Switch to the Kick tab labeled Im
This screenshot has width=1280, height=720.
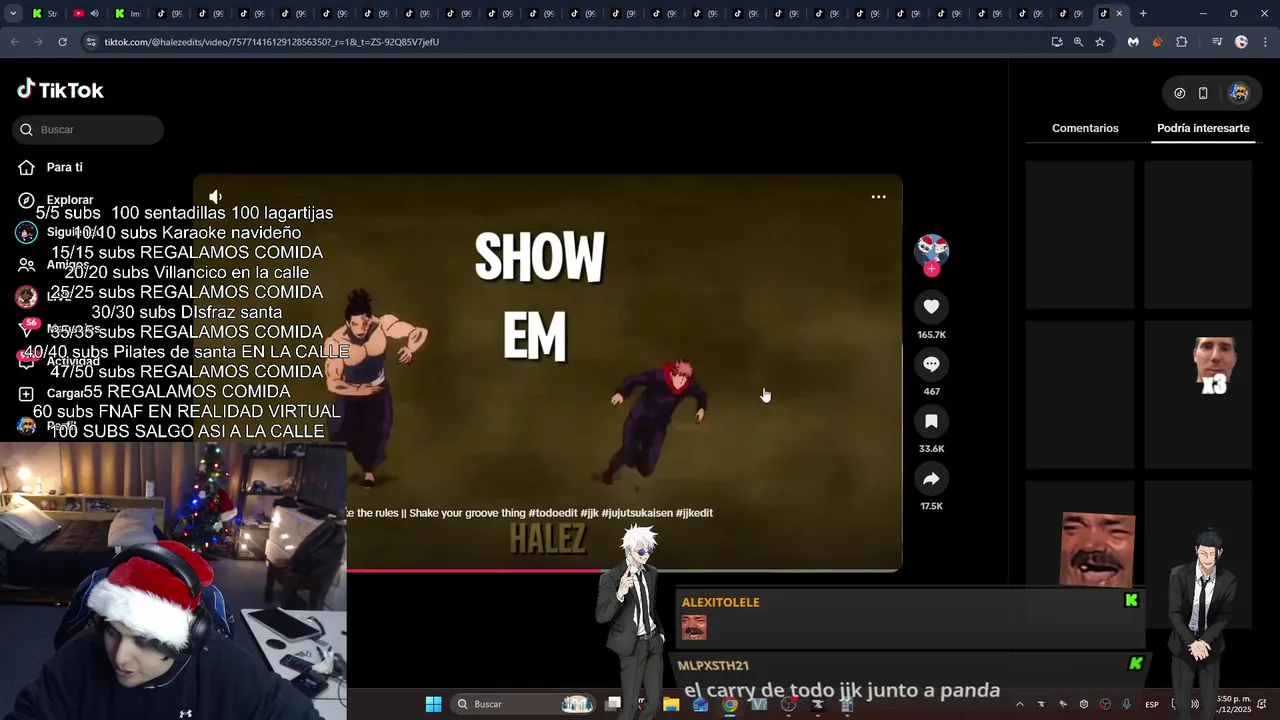click(127, 14)
